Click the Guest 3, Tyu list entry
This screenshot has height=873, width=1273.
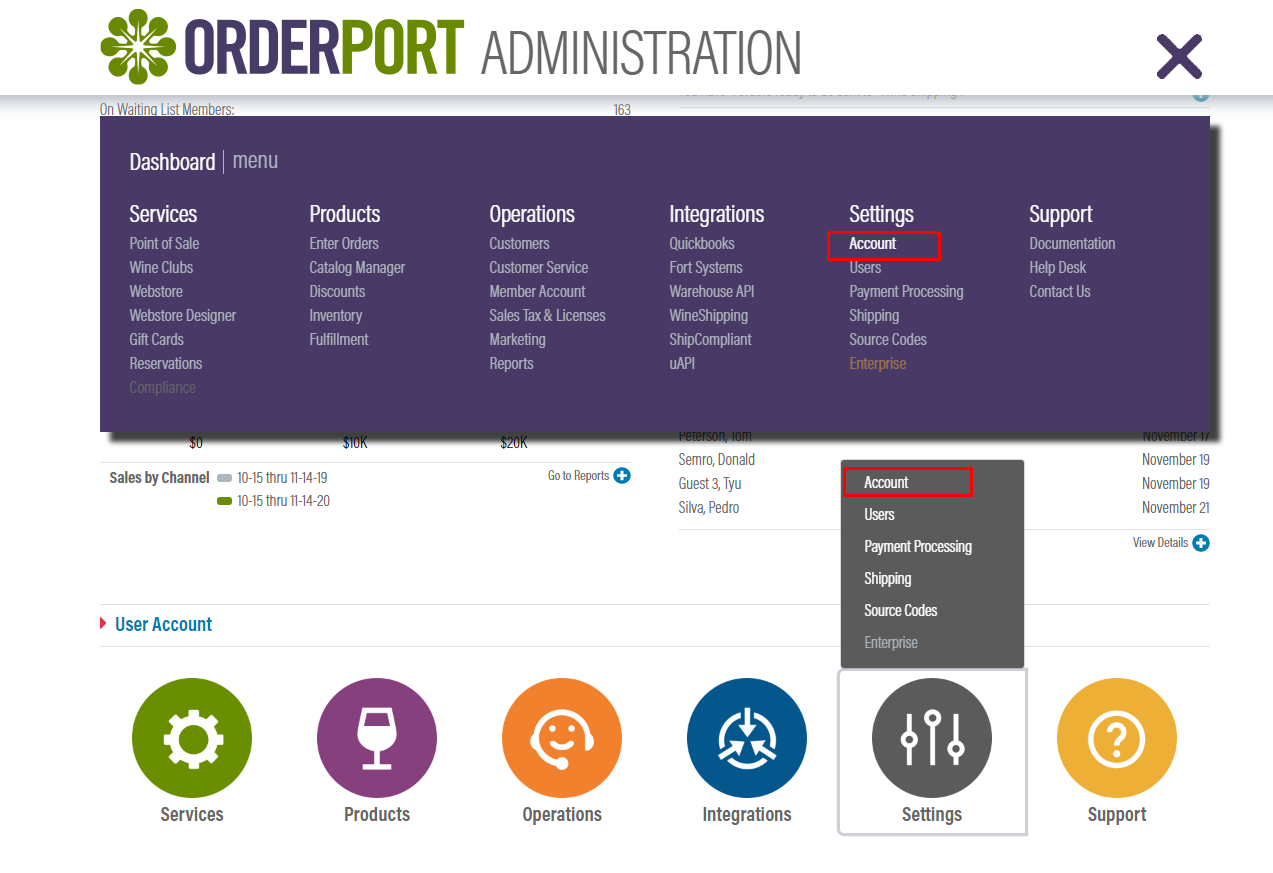710,483
